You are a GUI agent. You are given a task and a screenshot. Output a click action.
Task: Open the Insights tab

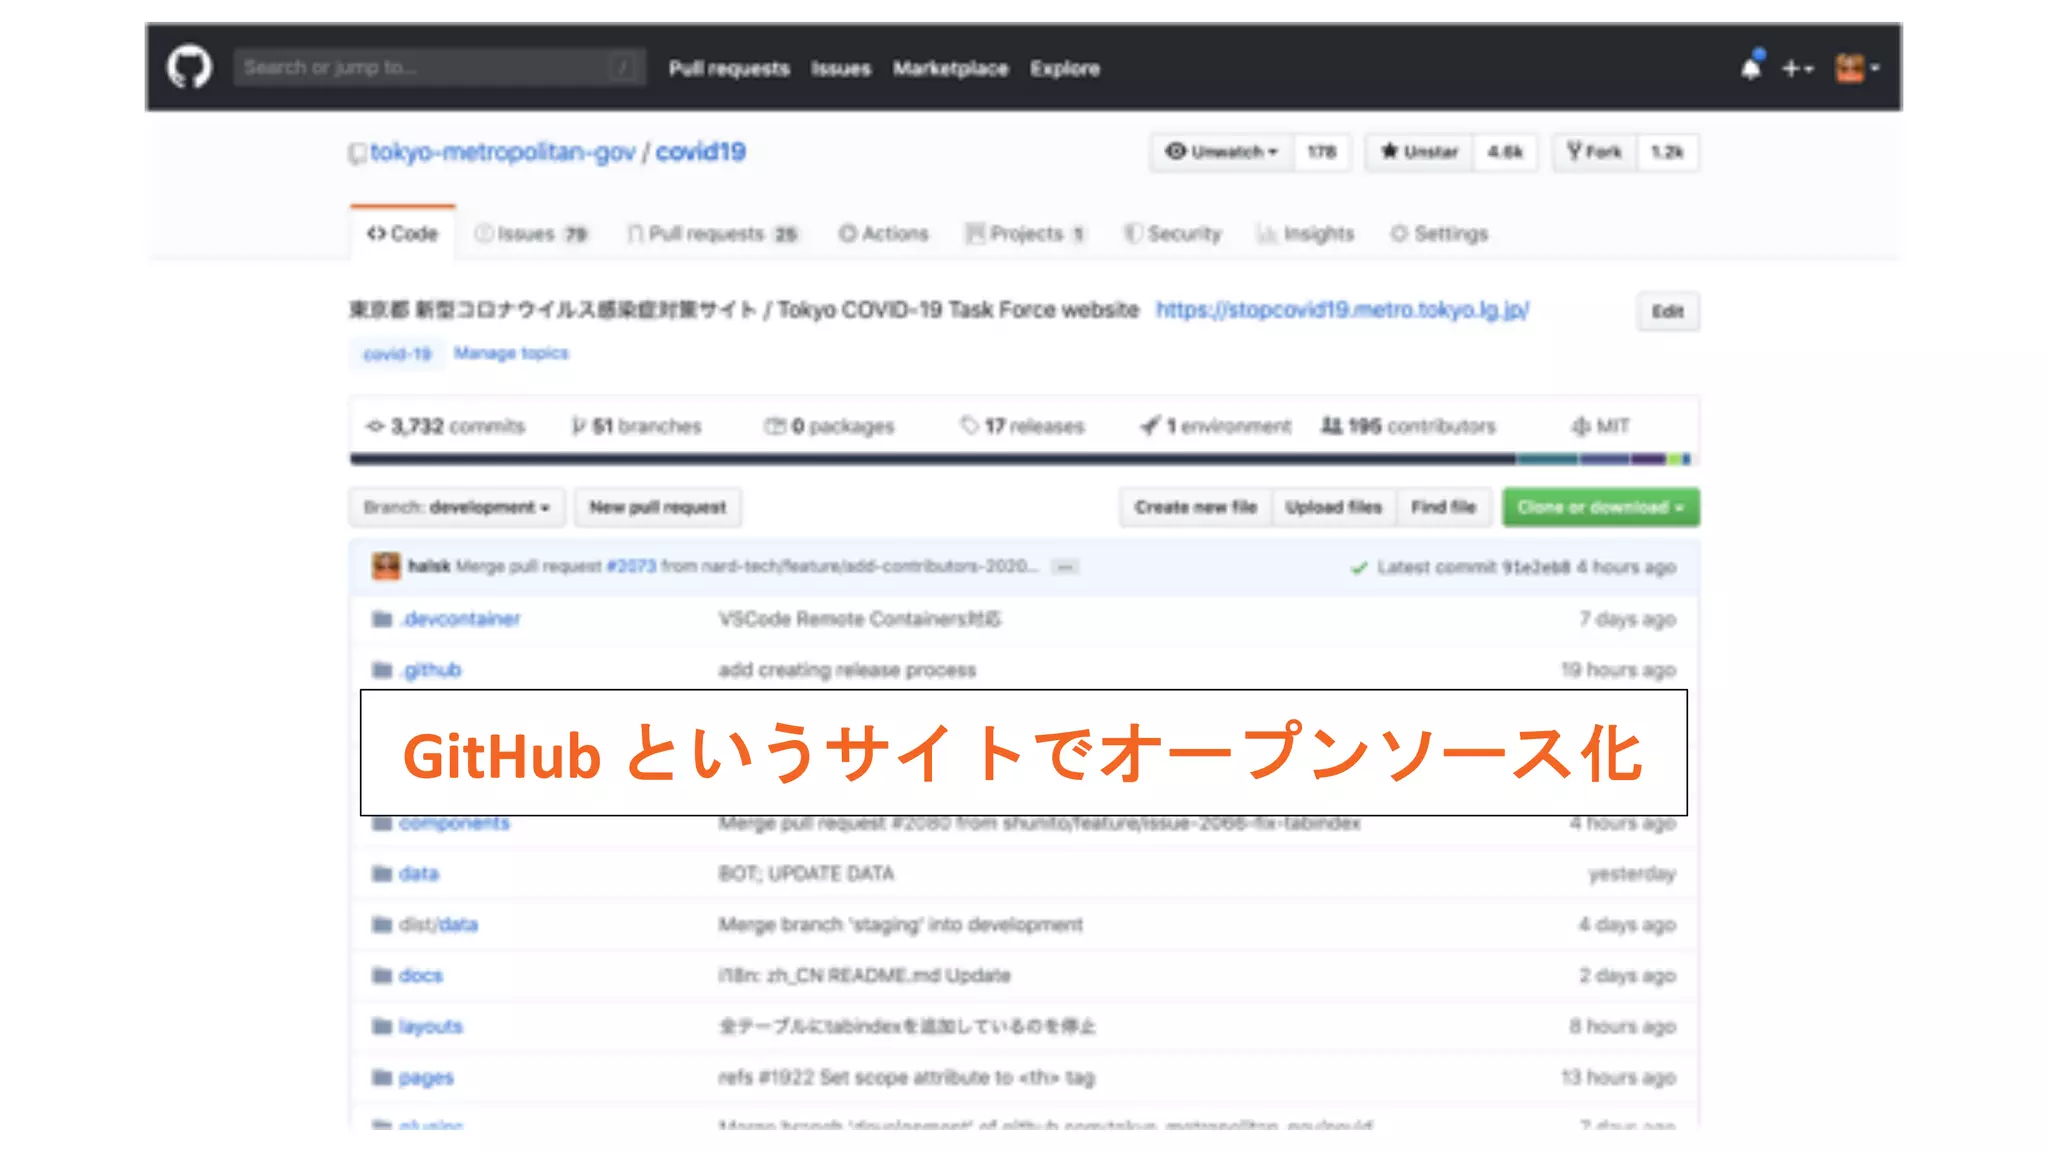[x=1305, y=233]
